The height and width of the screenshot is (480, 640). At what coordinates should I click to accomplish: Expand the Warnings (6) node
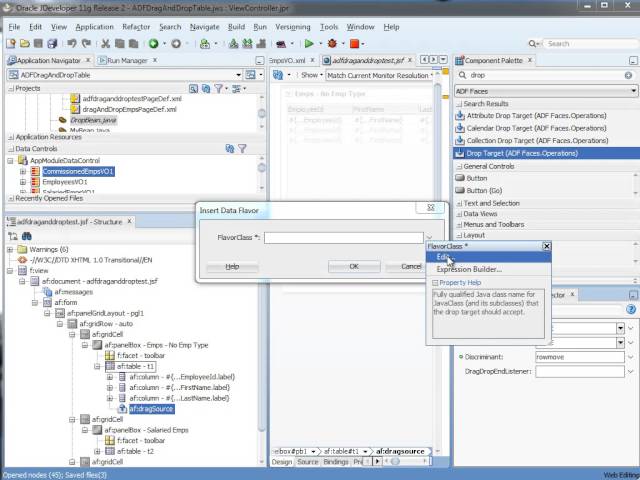10,249
